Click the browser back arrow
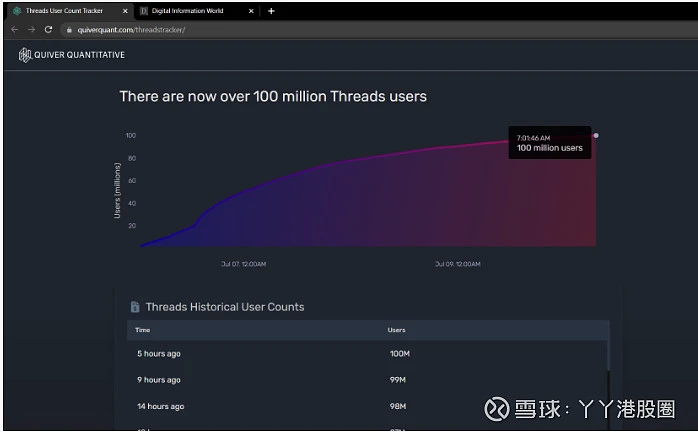This screenshot has width=698, height=432. 15,29
